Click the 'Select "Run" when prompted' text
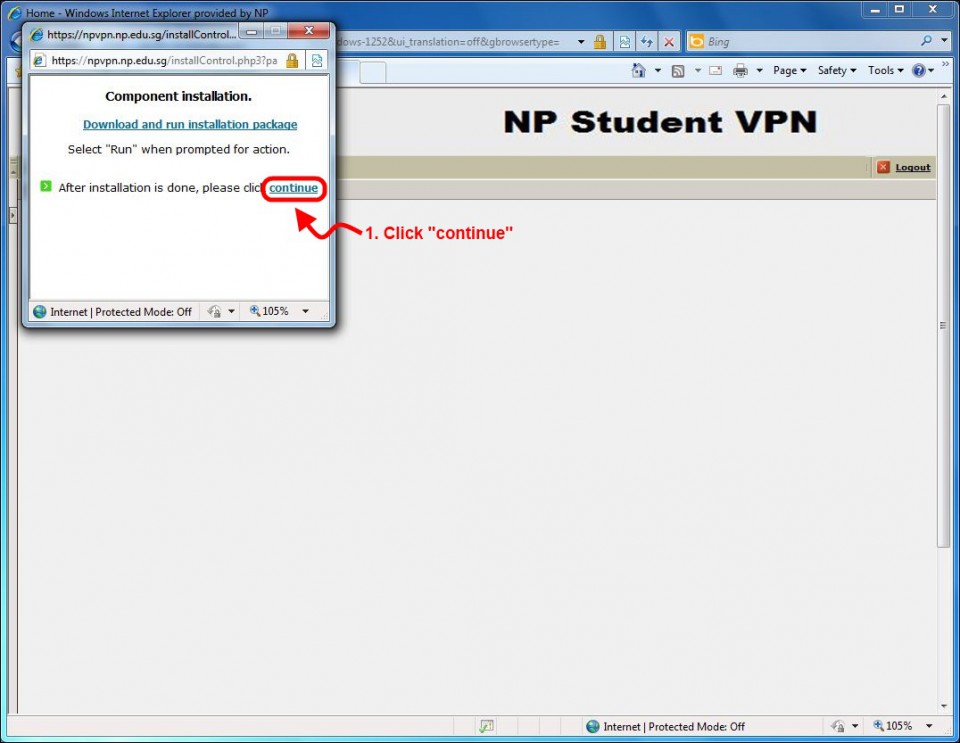Image resolution: width=960 pixels, height=743 pixels. 179,149
